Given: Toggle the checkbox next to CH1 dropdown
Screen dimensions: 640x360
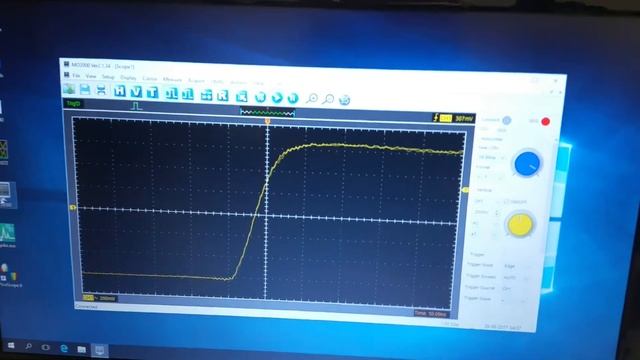Looking at the screenshot, I should point(506,202).
